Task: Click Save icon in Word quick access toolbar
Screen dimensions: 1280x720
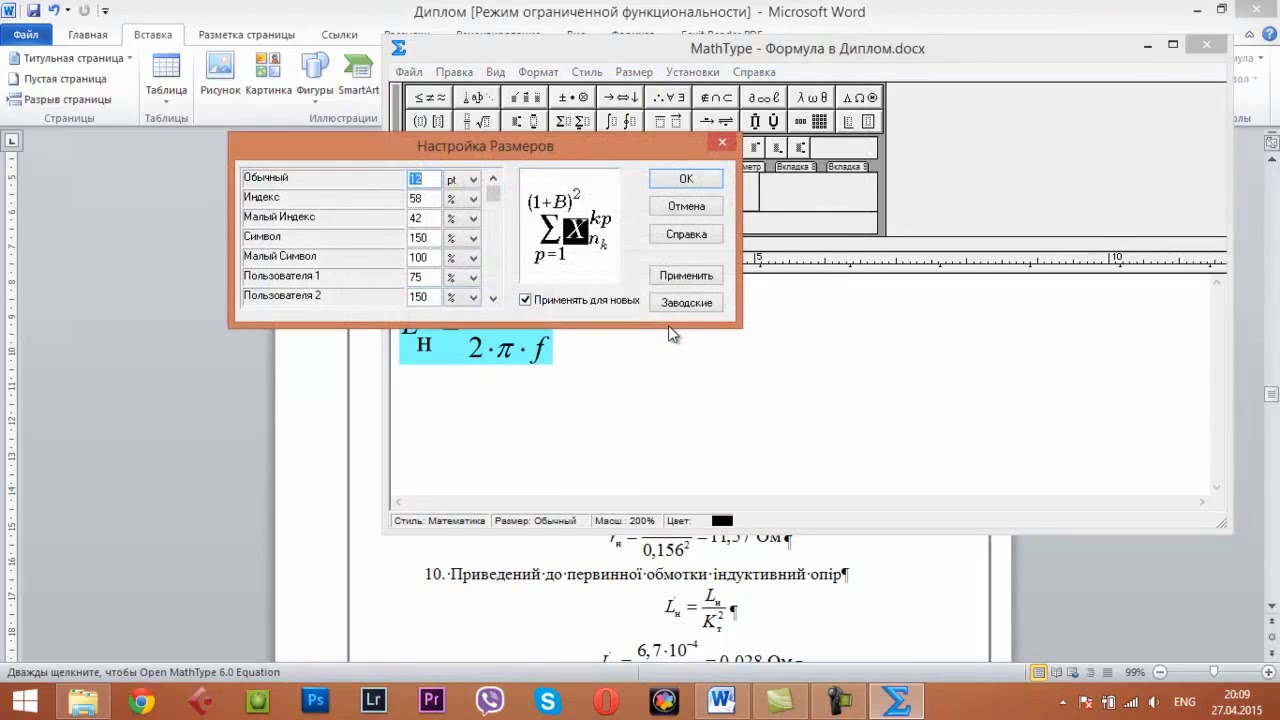Action: pos(33,11)
